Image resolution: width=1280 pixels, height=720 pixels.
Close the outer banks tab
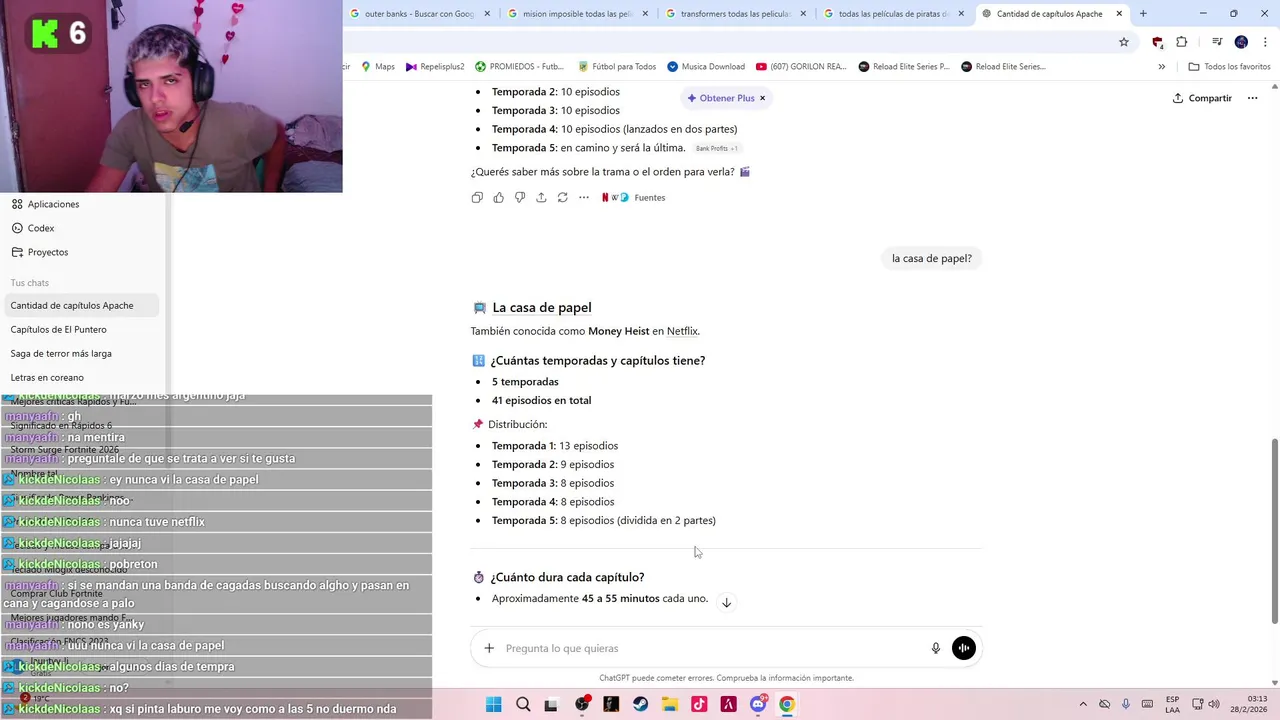point(487,14)
